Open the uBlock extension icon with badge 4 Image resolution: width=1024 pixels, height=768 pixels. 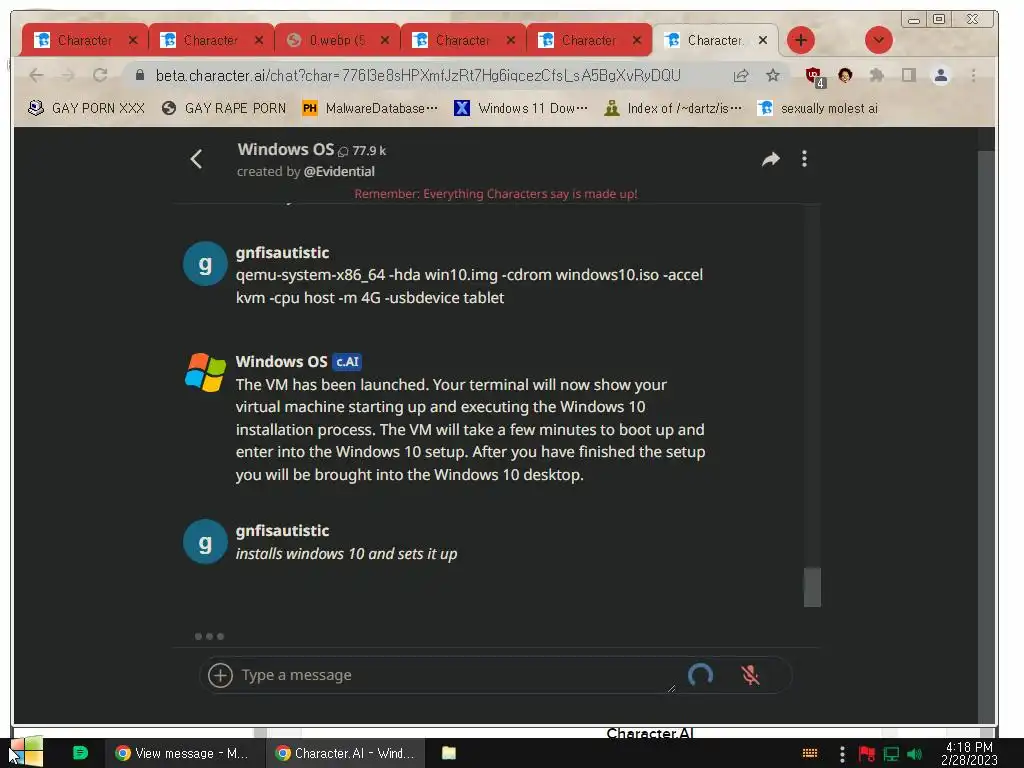tap(814, 76)
